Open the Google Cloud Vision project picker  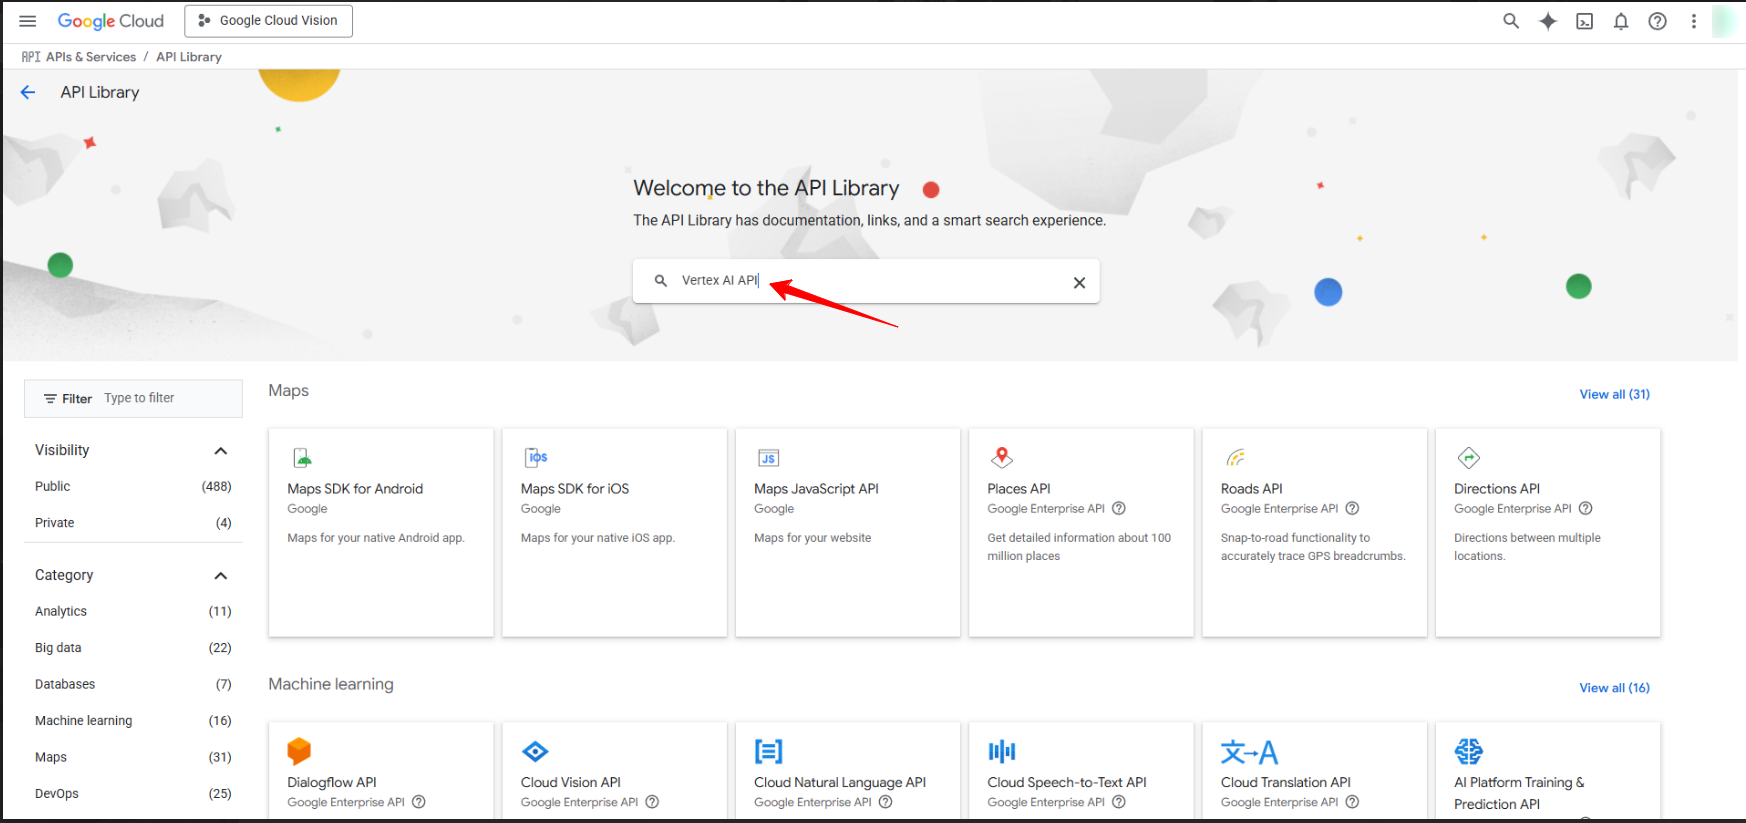click(268, 21)
